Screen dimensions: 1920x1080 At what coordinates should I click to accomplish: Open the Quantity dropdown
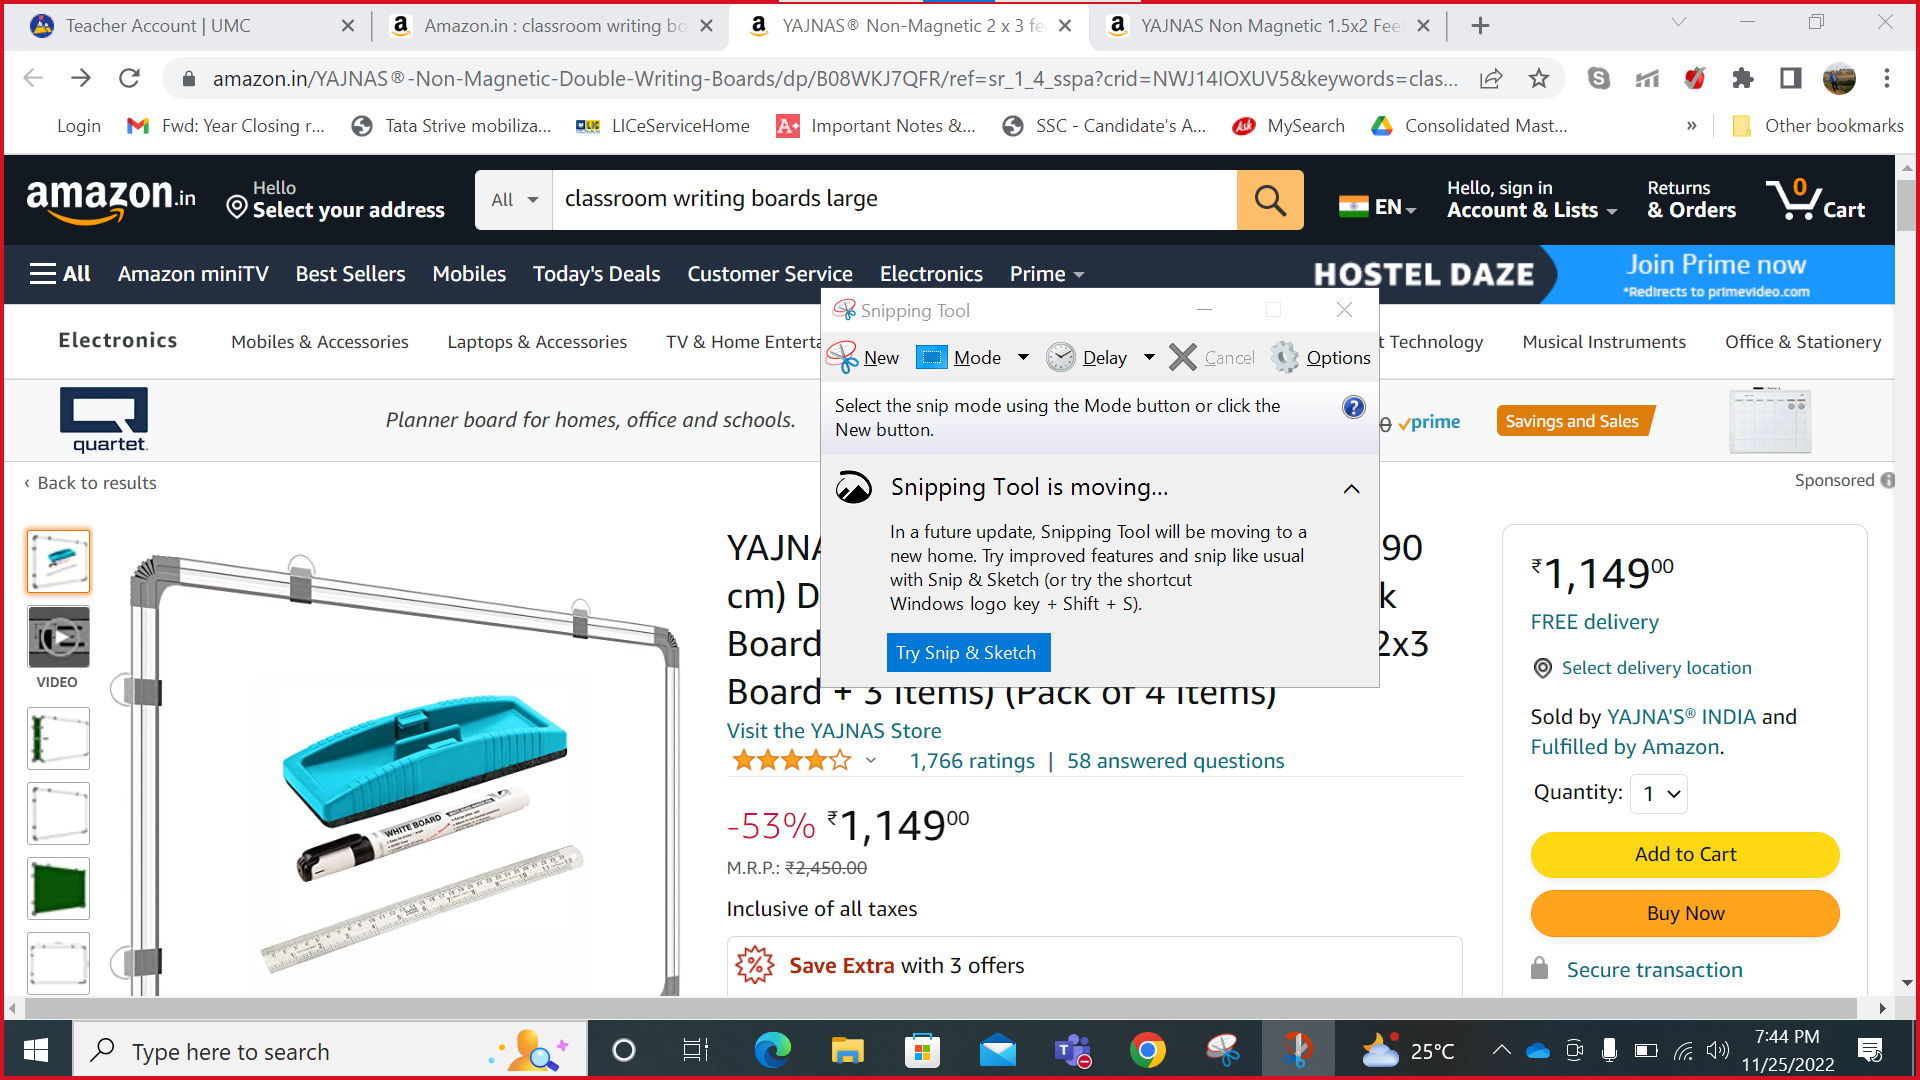1659,794
